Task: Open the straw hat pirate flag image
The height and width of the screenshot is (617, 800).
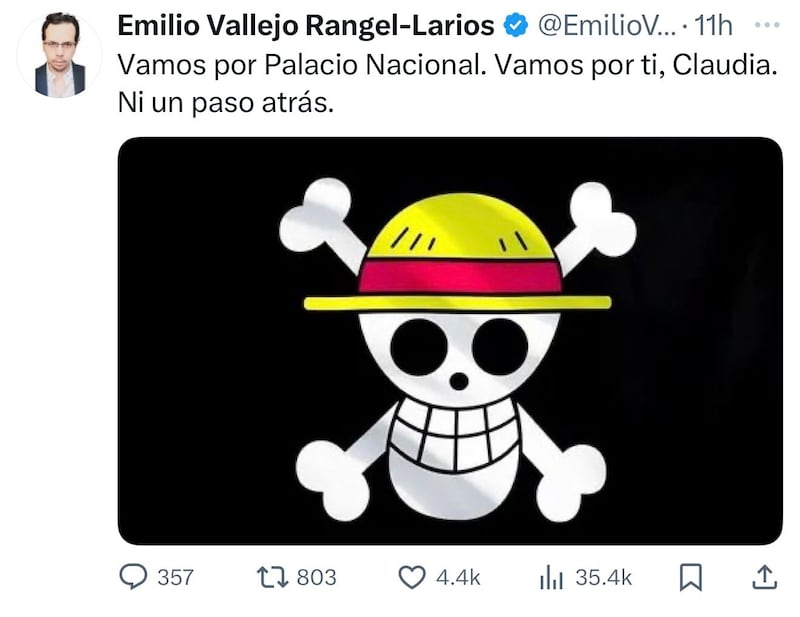Action: pos(450,341)
